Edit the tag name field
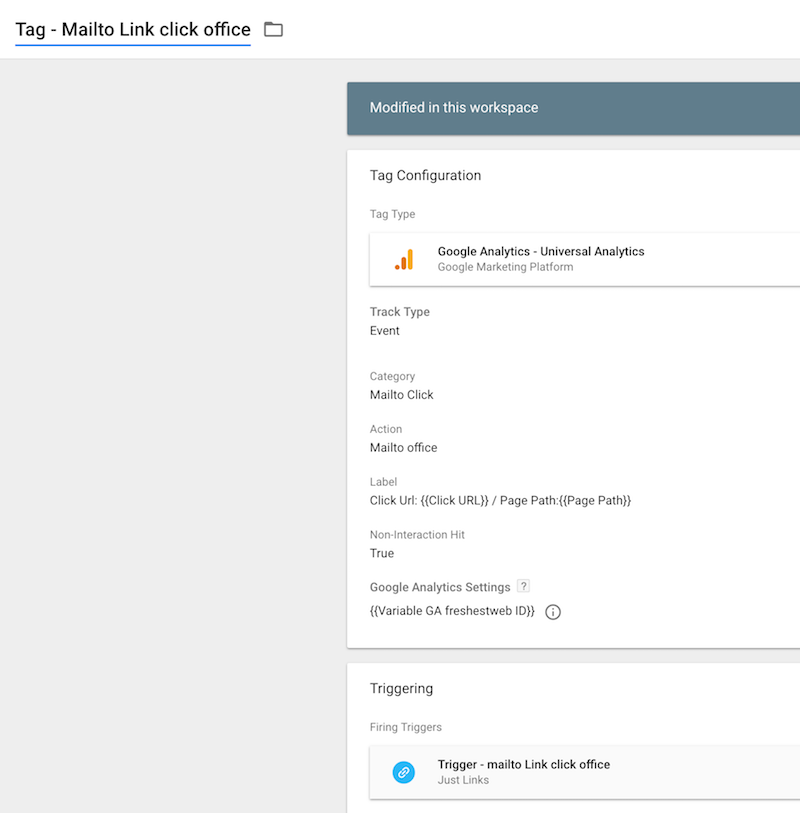 click(132, 30)
